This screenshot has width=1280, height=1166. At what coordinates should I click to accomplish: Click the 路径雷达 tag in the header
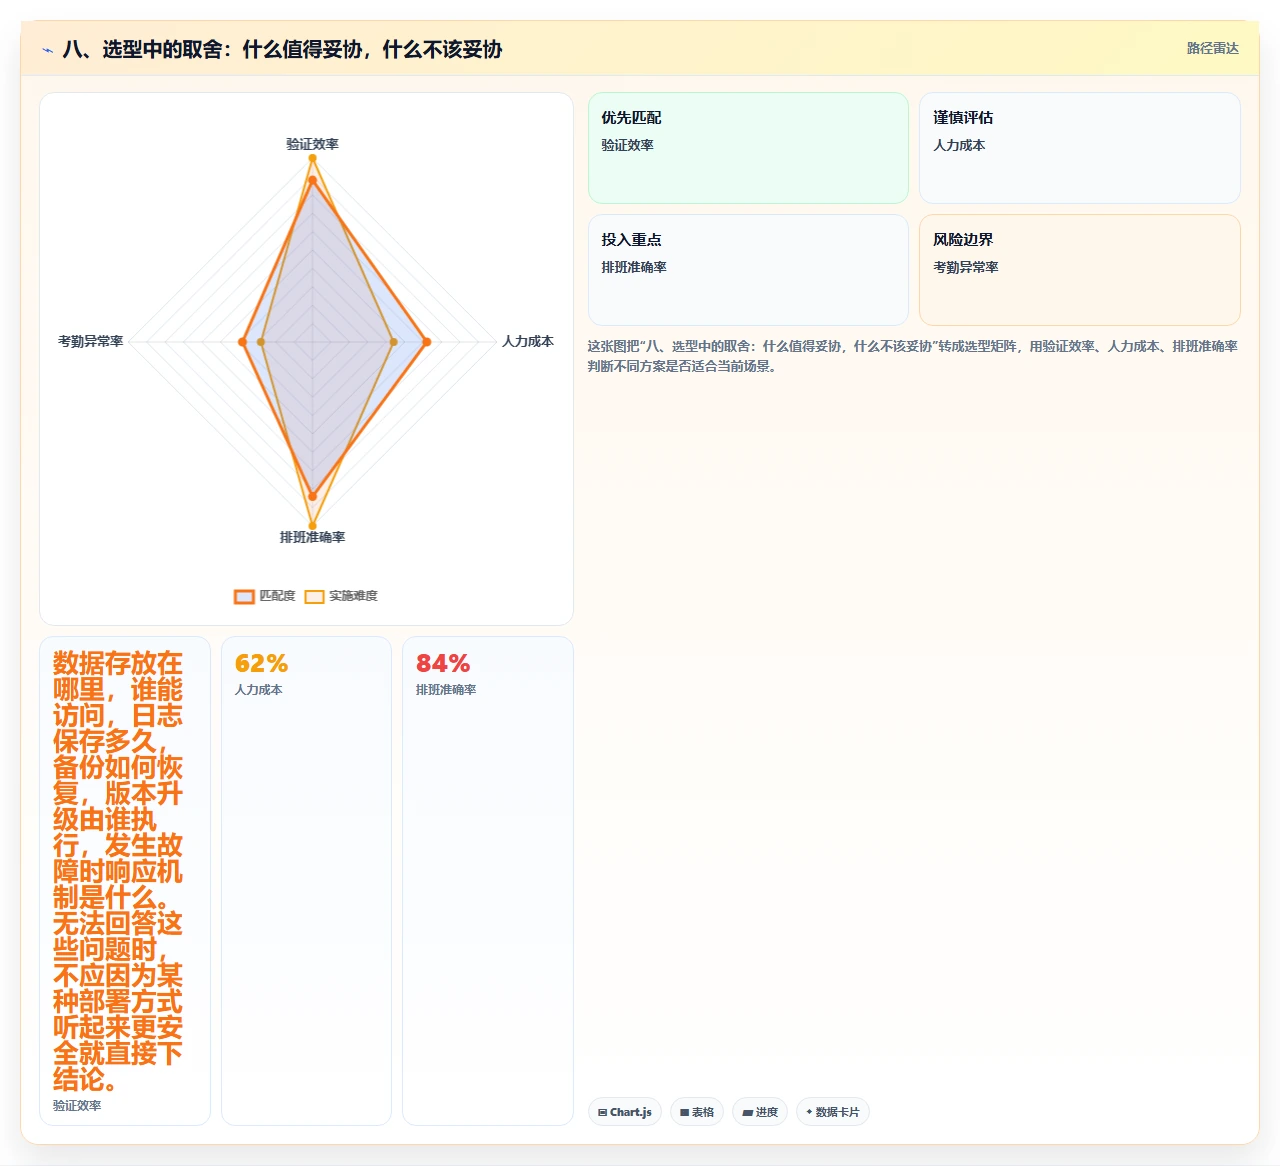1212,48
